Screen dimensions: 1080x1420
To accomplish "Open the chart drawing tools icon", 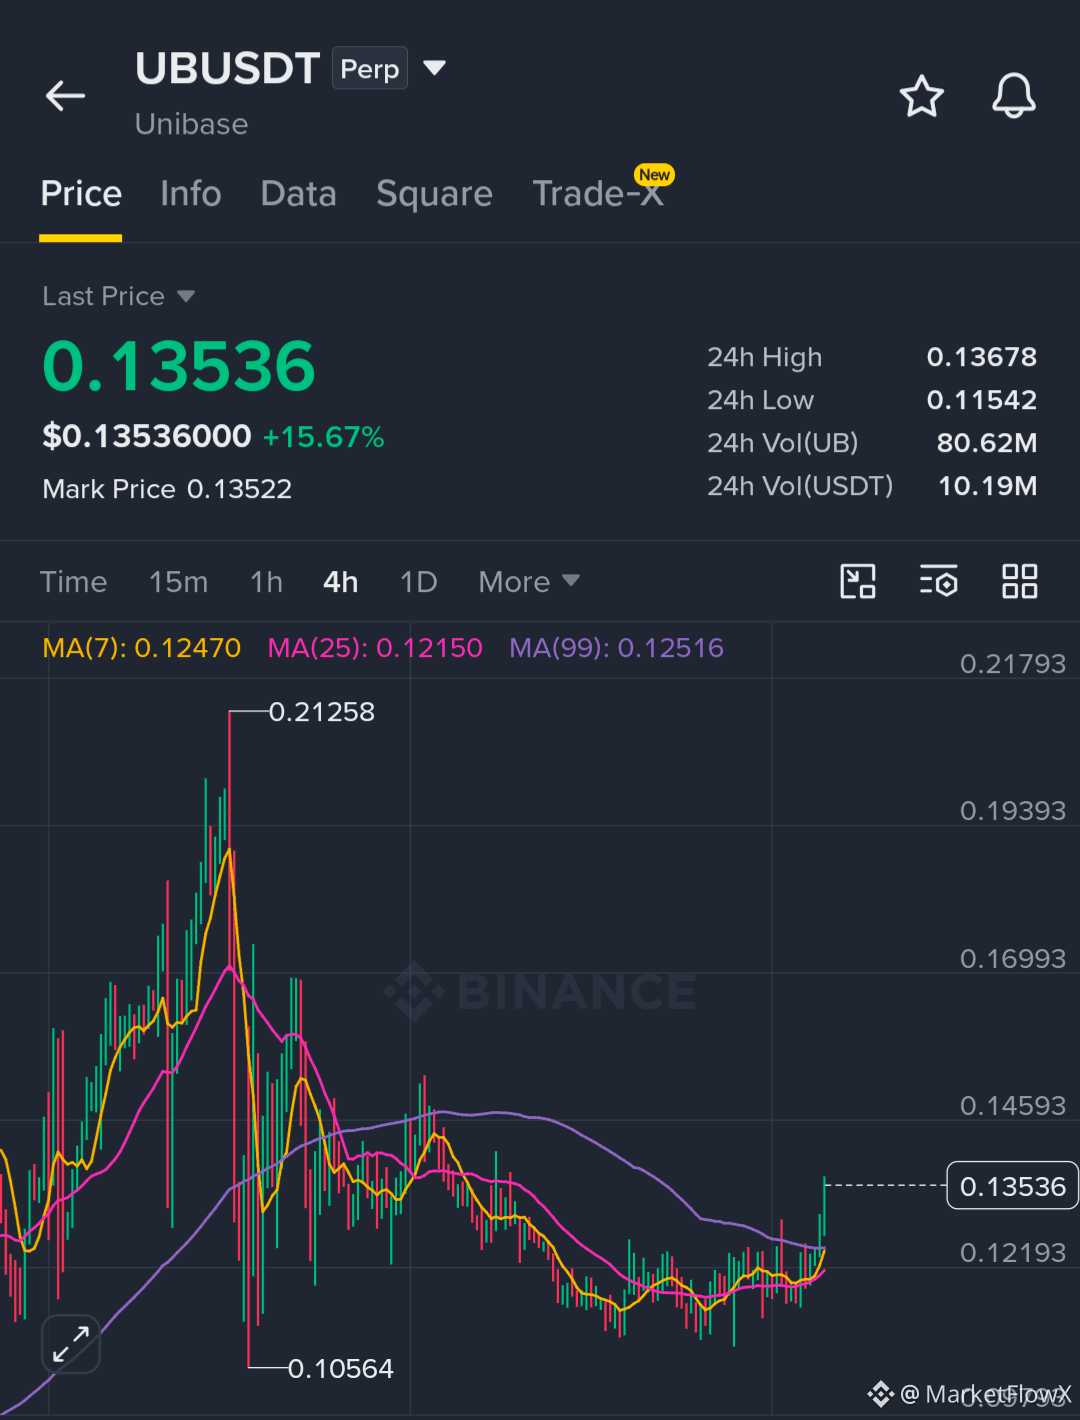I will pyautogui.click(x=858, y=581).
